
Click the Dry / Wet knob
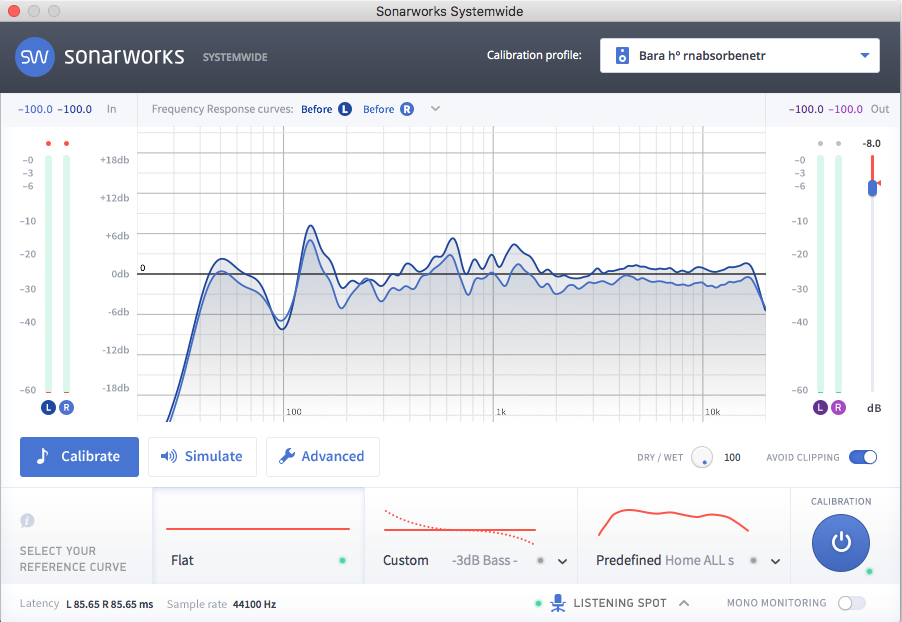[702, 457]
